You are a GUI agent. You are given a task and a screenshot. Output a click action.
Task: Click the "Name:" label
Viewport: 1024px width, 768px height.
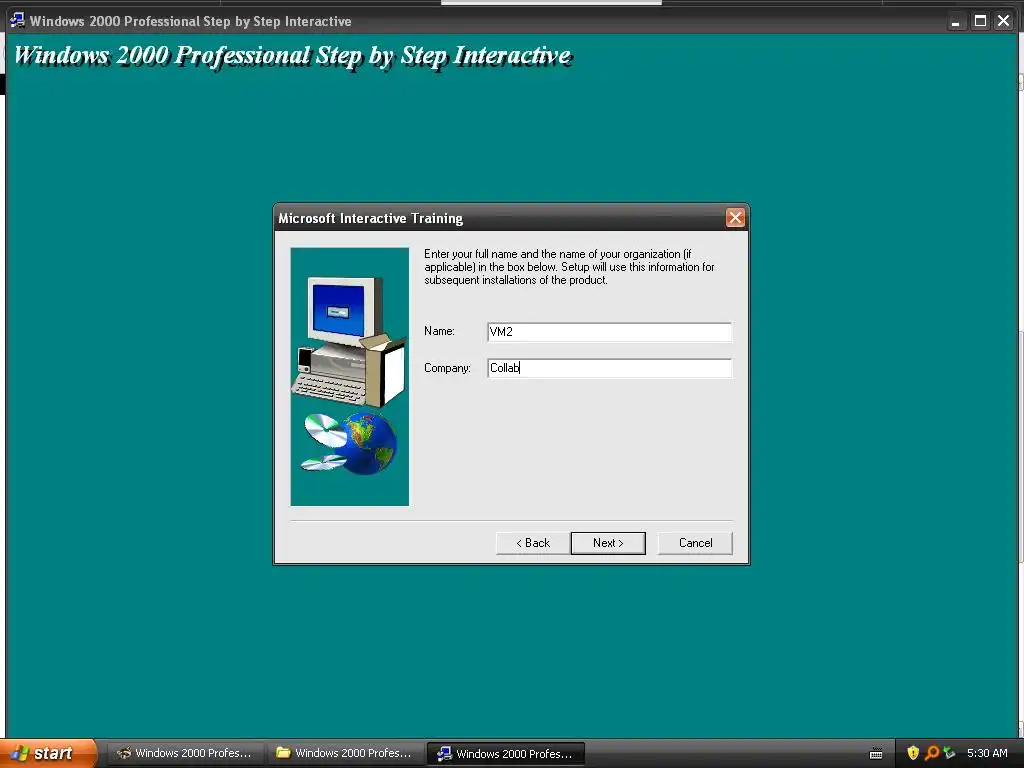pyautogui.click(x=439, y=331)
